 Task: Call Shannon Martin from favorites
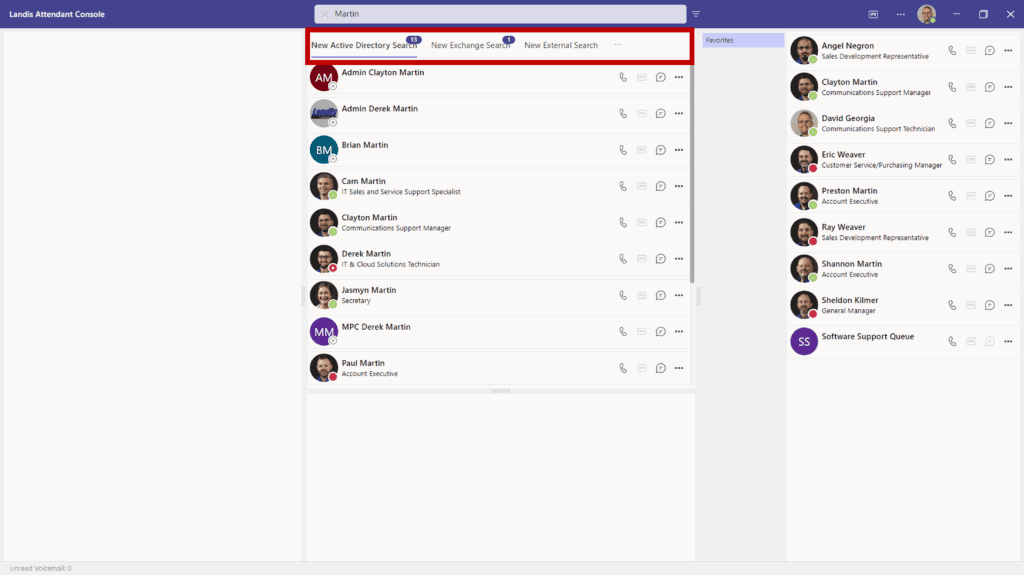pyautogui.click(x=952, y=269)
